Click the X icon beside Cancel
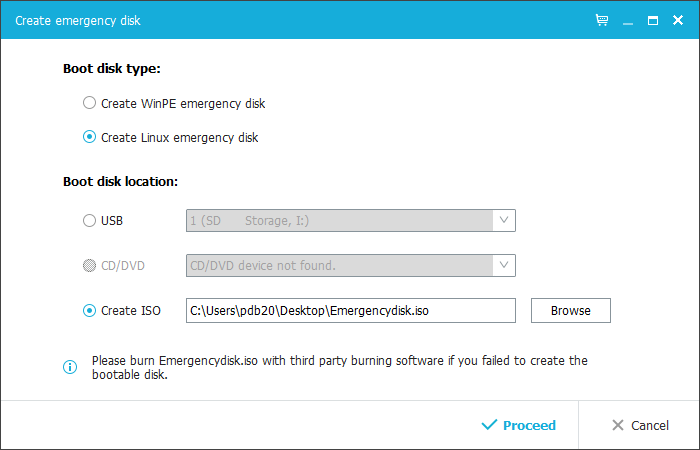Viewport: 700px width, 450px height. [618, 425]
